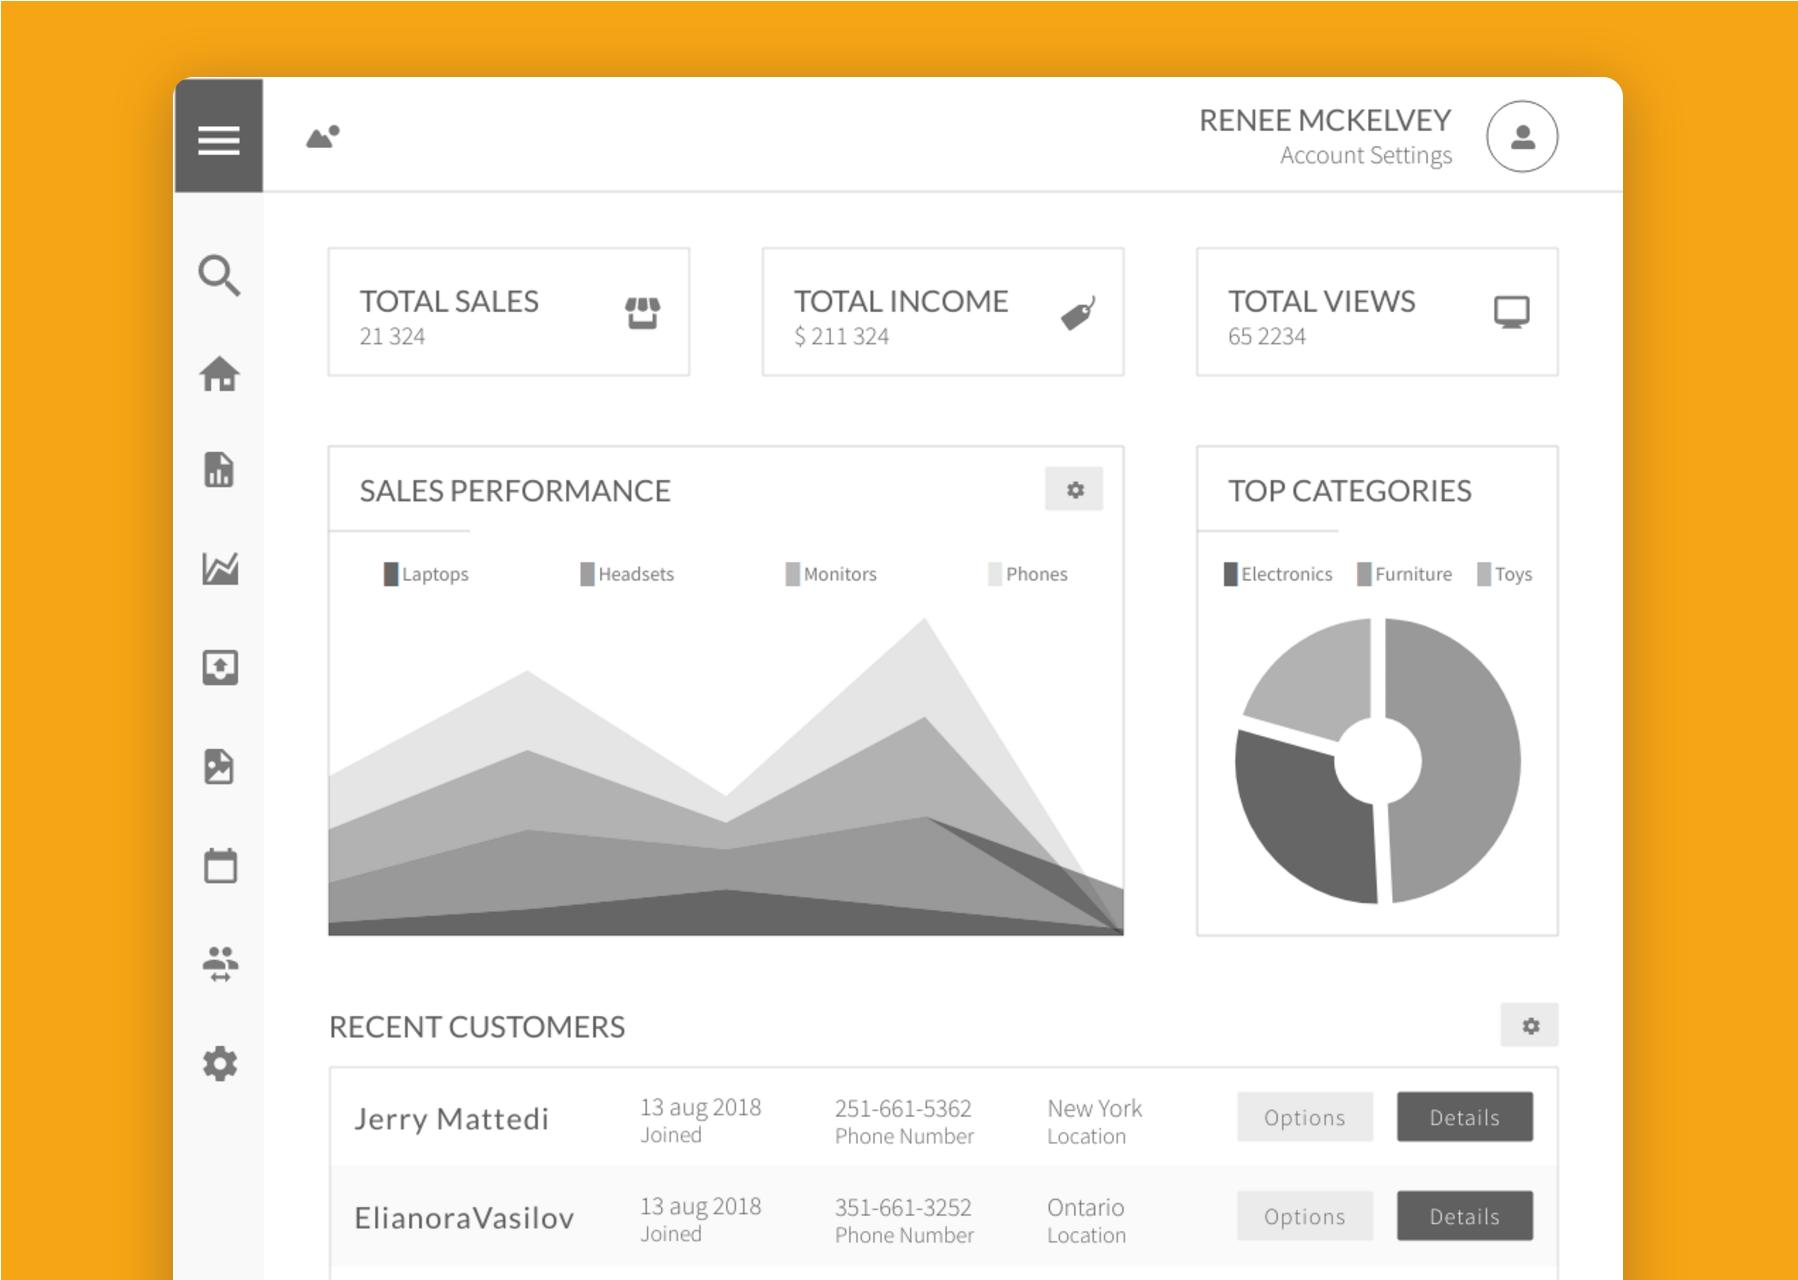Select the home icon in the sidebar

point(219,375)
